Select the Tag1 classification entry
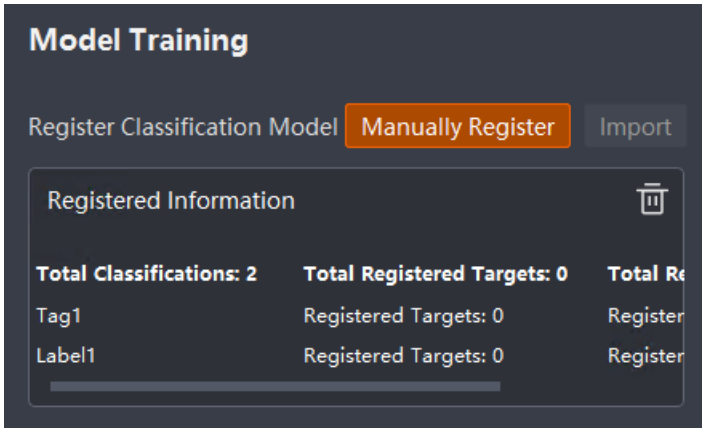 tap(59, 315)
